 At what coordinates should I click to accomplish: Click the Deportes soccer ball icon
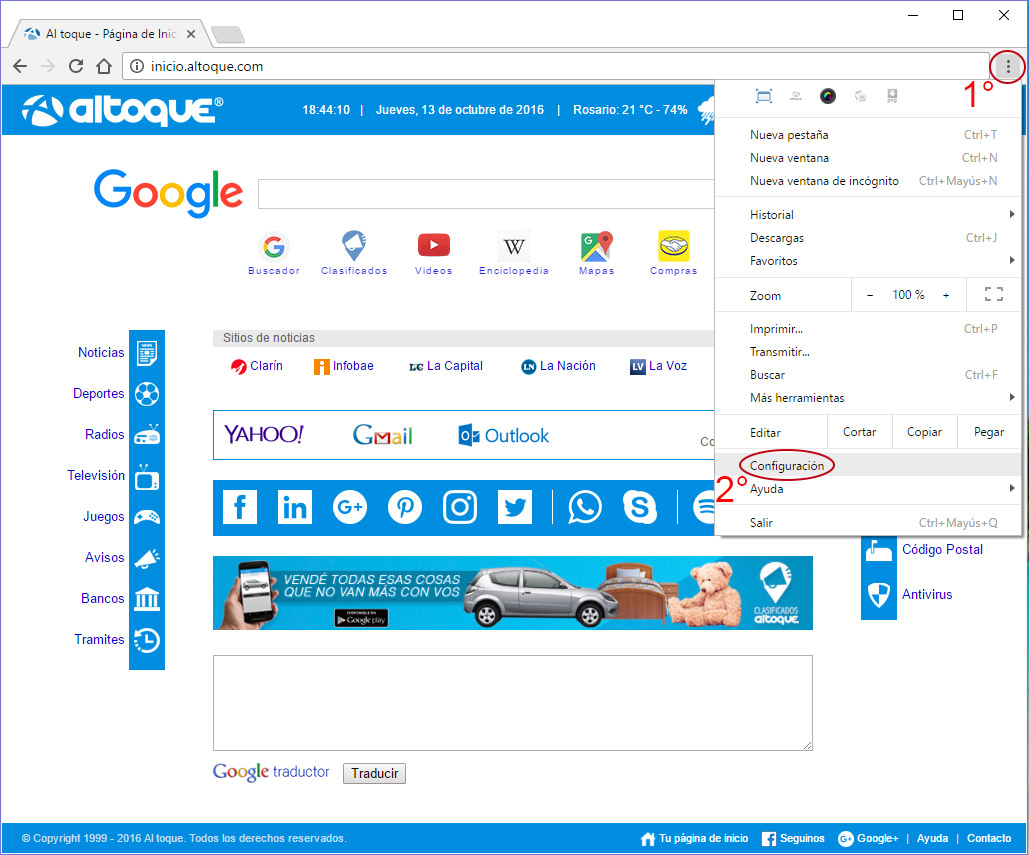pyautogui.click(x=147, y=394)
